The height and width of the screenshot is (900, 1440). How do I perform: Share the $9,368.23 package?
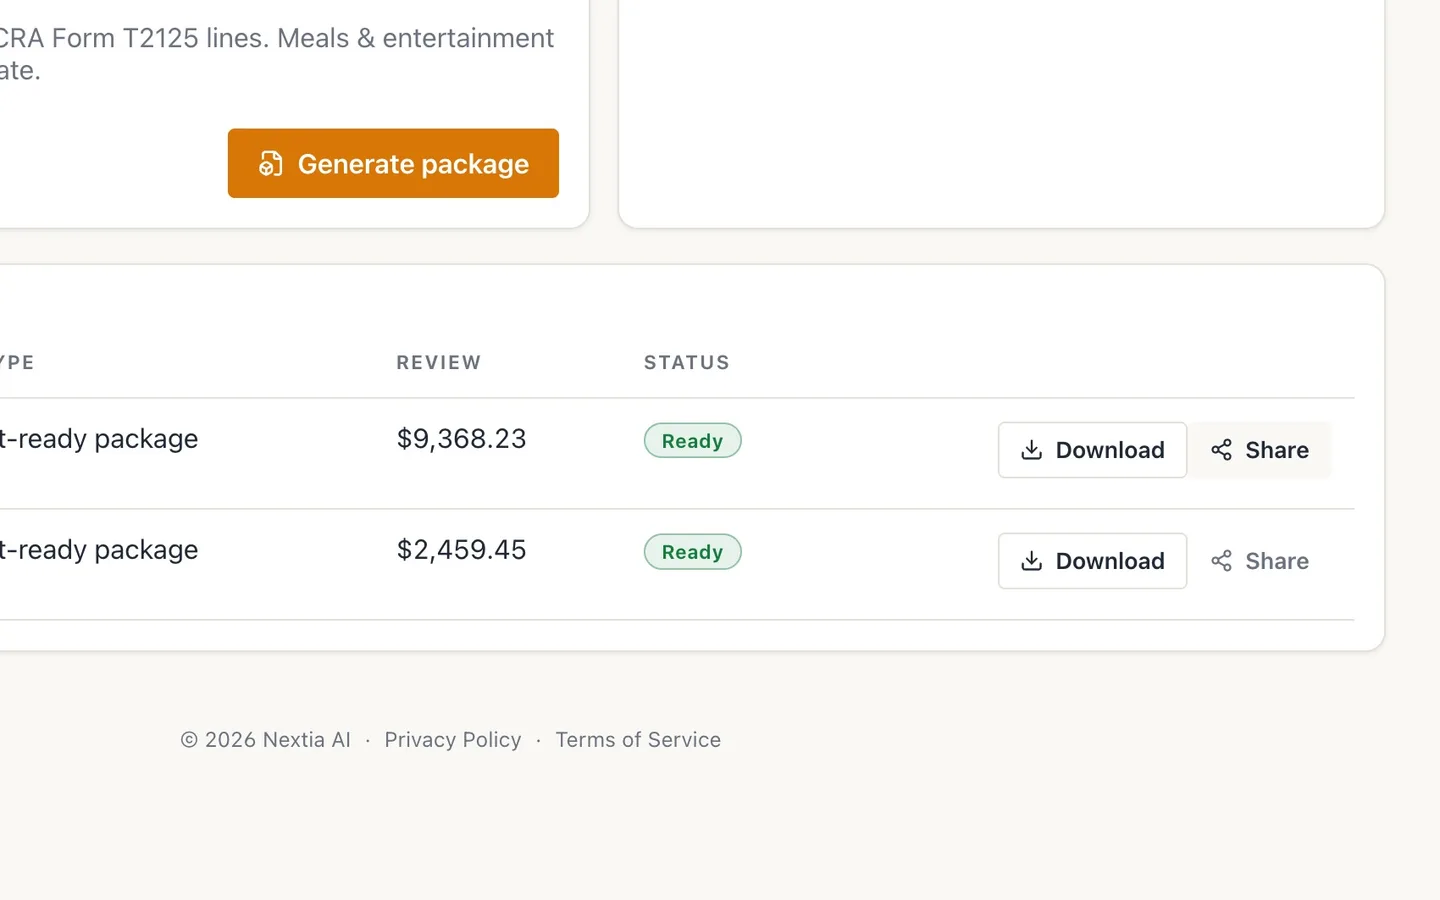(x=1260, y=450)
